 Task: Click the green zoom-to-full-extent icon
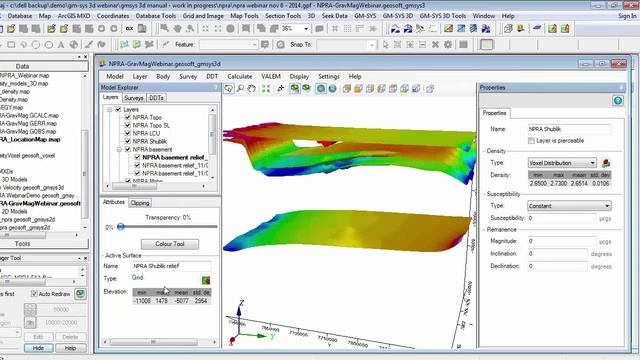coord(266,89)
